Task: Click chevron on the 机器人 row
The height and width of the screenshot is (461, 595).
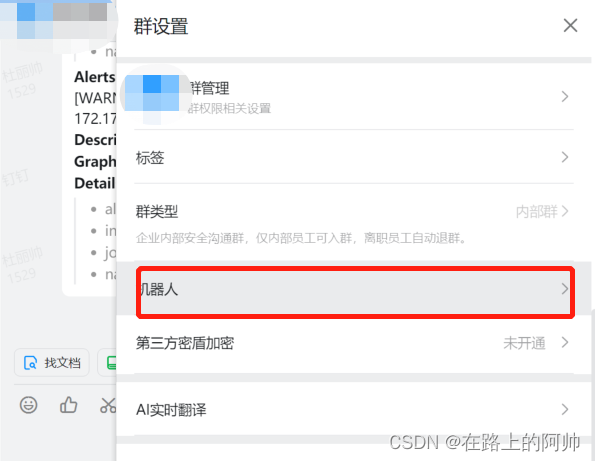Action: (565, 289)
